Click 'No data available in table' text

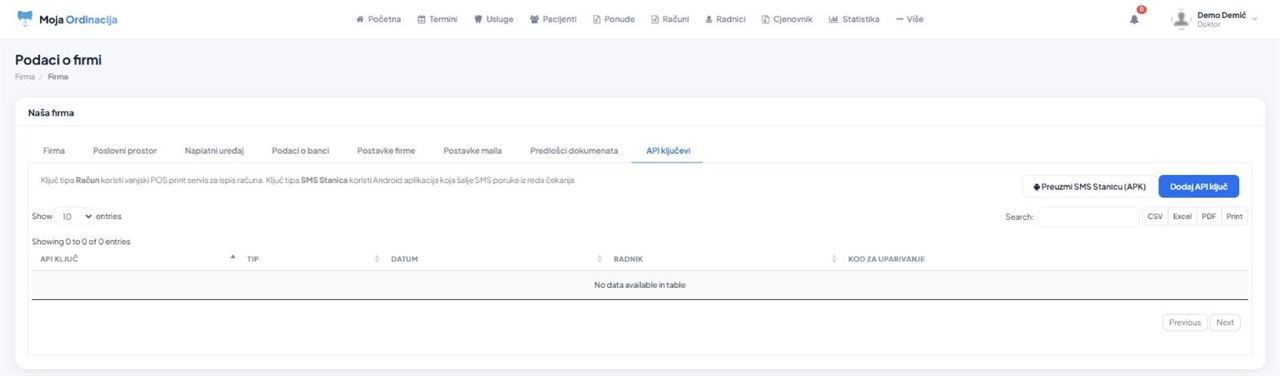click(640, 285)
